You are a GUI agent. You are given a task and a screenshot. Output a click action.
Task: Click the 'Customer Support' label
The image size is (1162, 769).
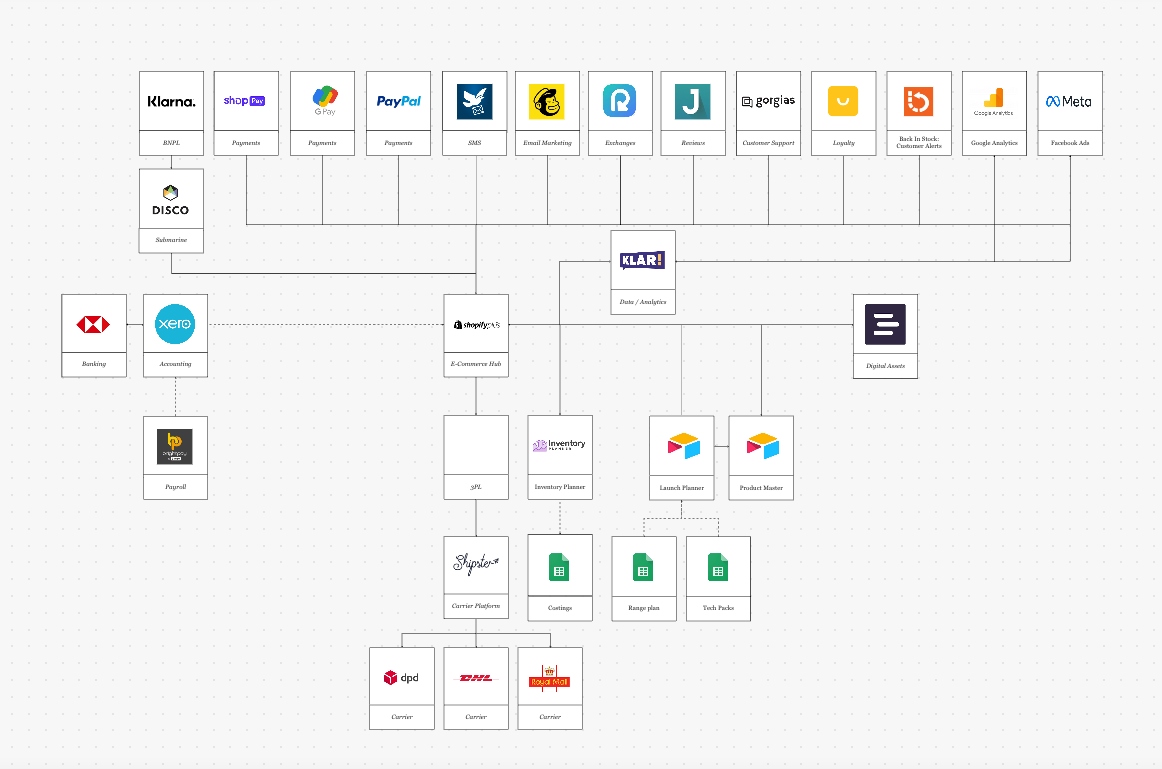pyautogui.click(x=768, y=143)
